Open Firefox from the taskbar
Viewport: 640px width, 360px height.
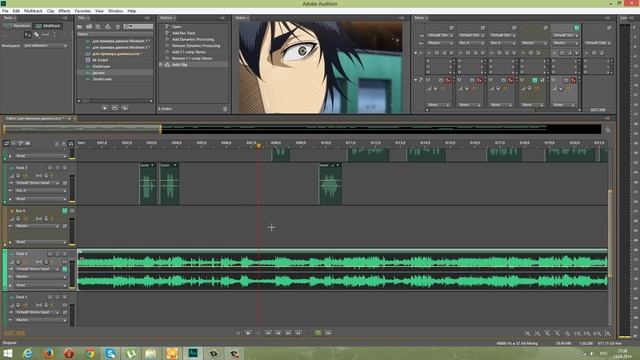click(48, 353)
